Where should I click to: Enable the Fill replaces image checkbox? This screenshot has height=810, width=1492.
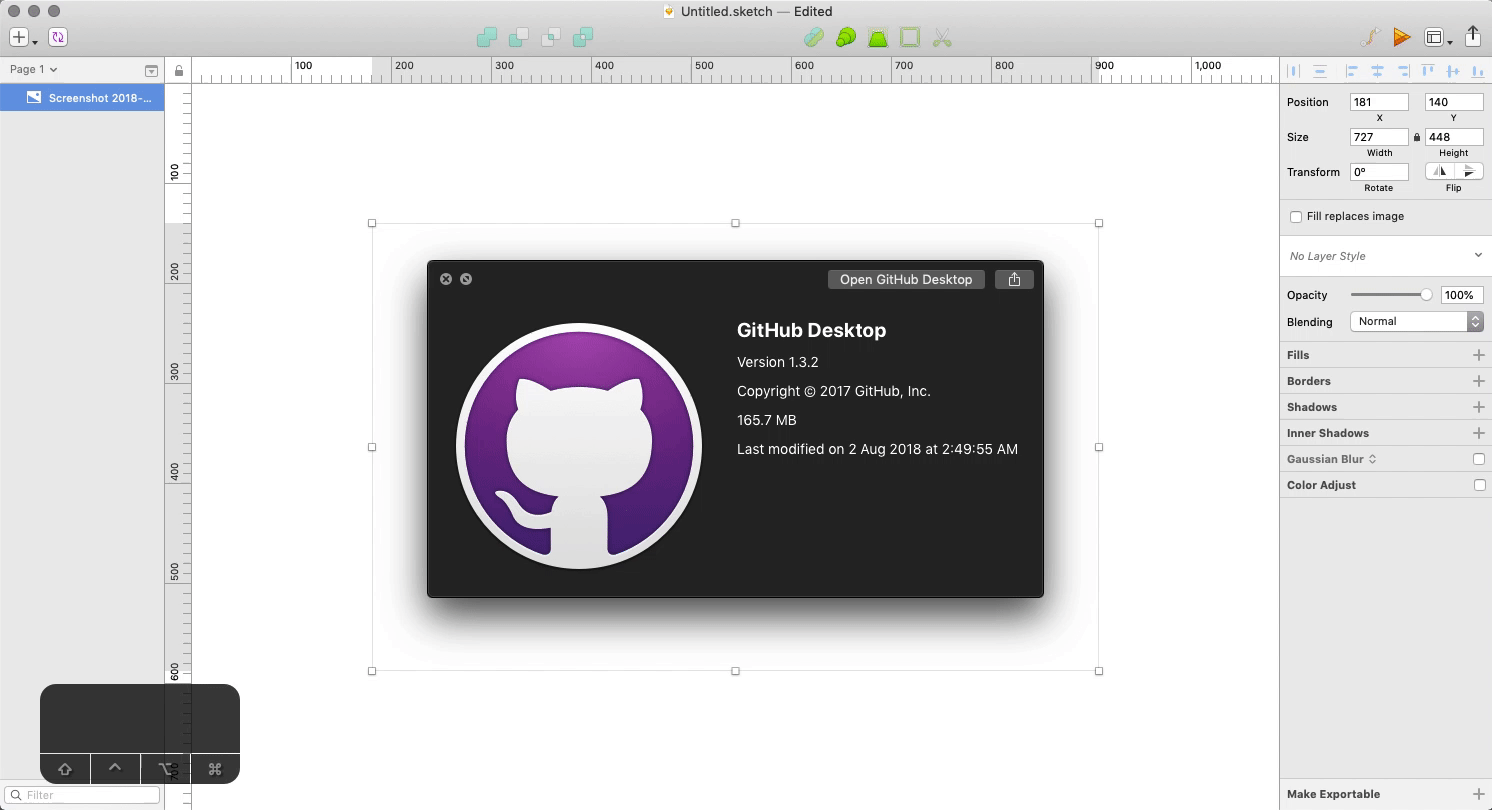pyautogui.click(x=1296, y=217)
